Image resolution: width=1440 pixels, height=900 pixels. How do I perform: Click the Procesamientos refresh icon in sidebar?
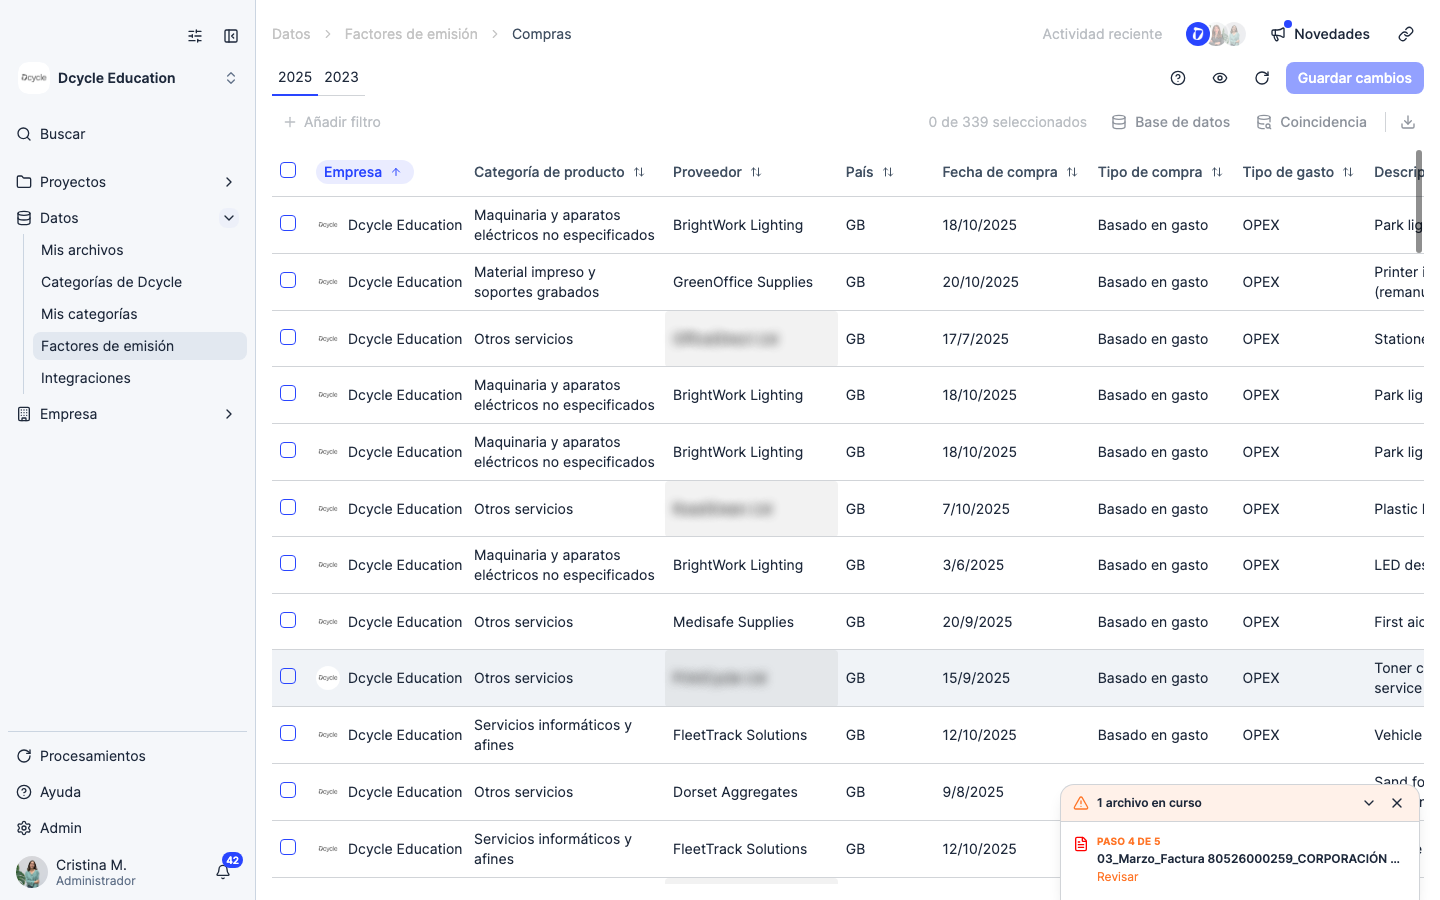24,756
